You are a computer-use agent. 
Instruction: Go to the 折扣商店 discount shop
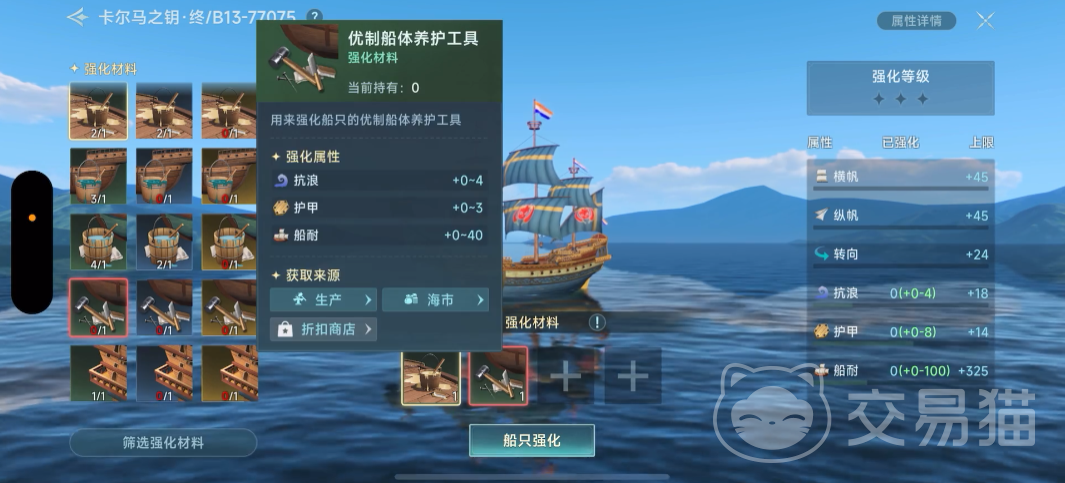point(323,329)
